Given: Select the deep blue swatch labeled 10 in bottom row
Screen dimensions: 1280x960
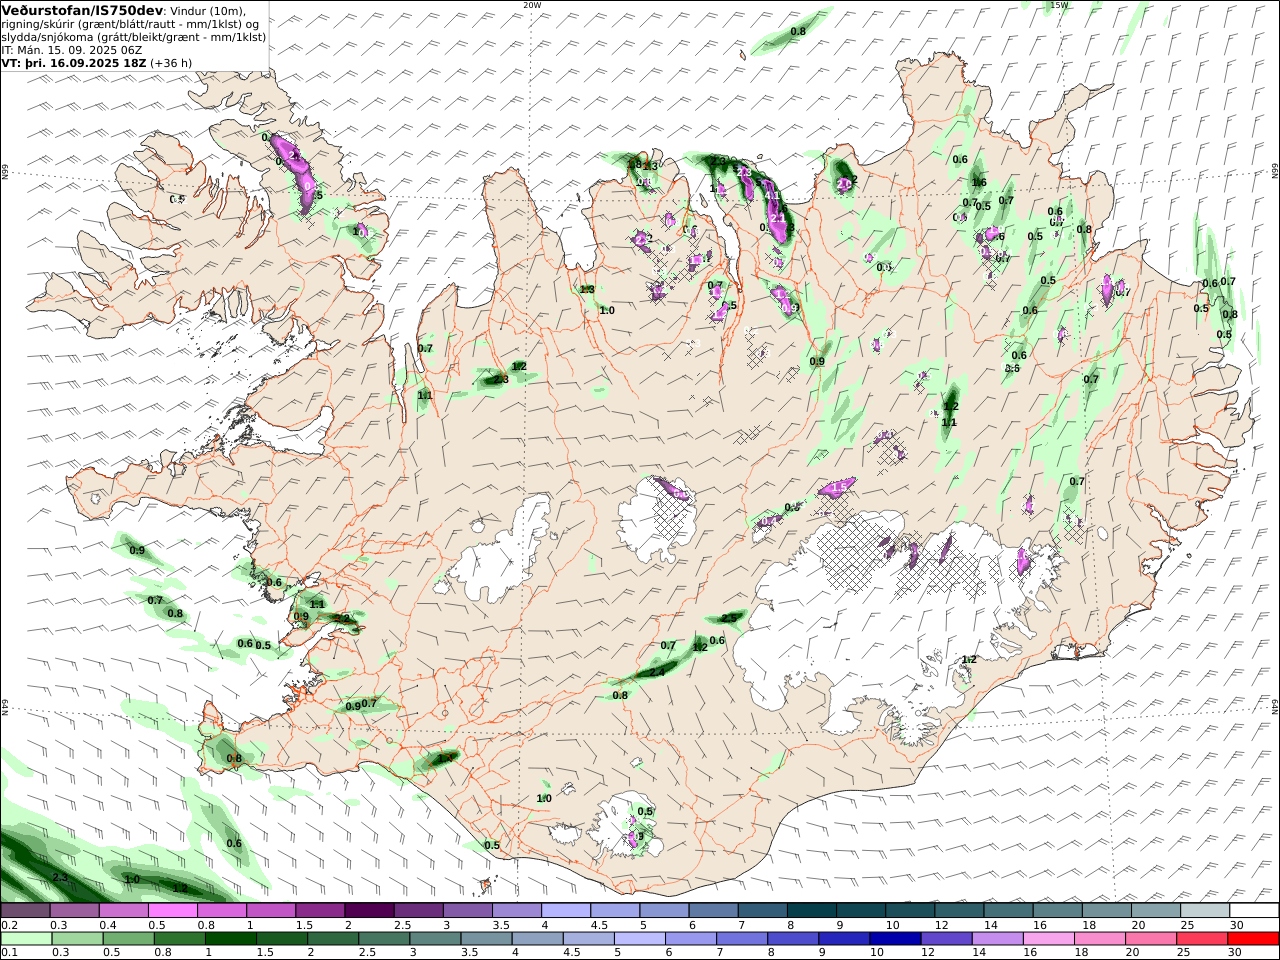Looking at the screenshot, I should click(895, 939).
